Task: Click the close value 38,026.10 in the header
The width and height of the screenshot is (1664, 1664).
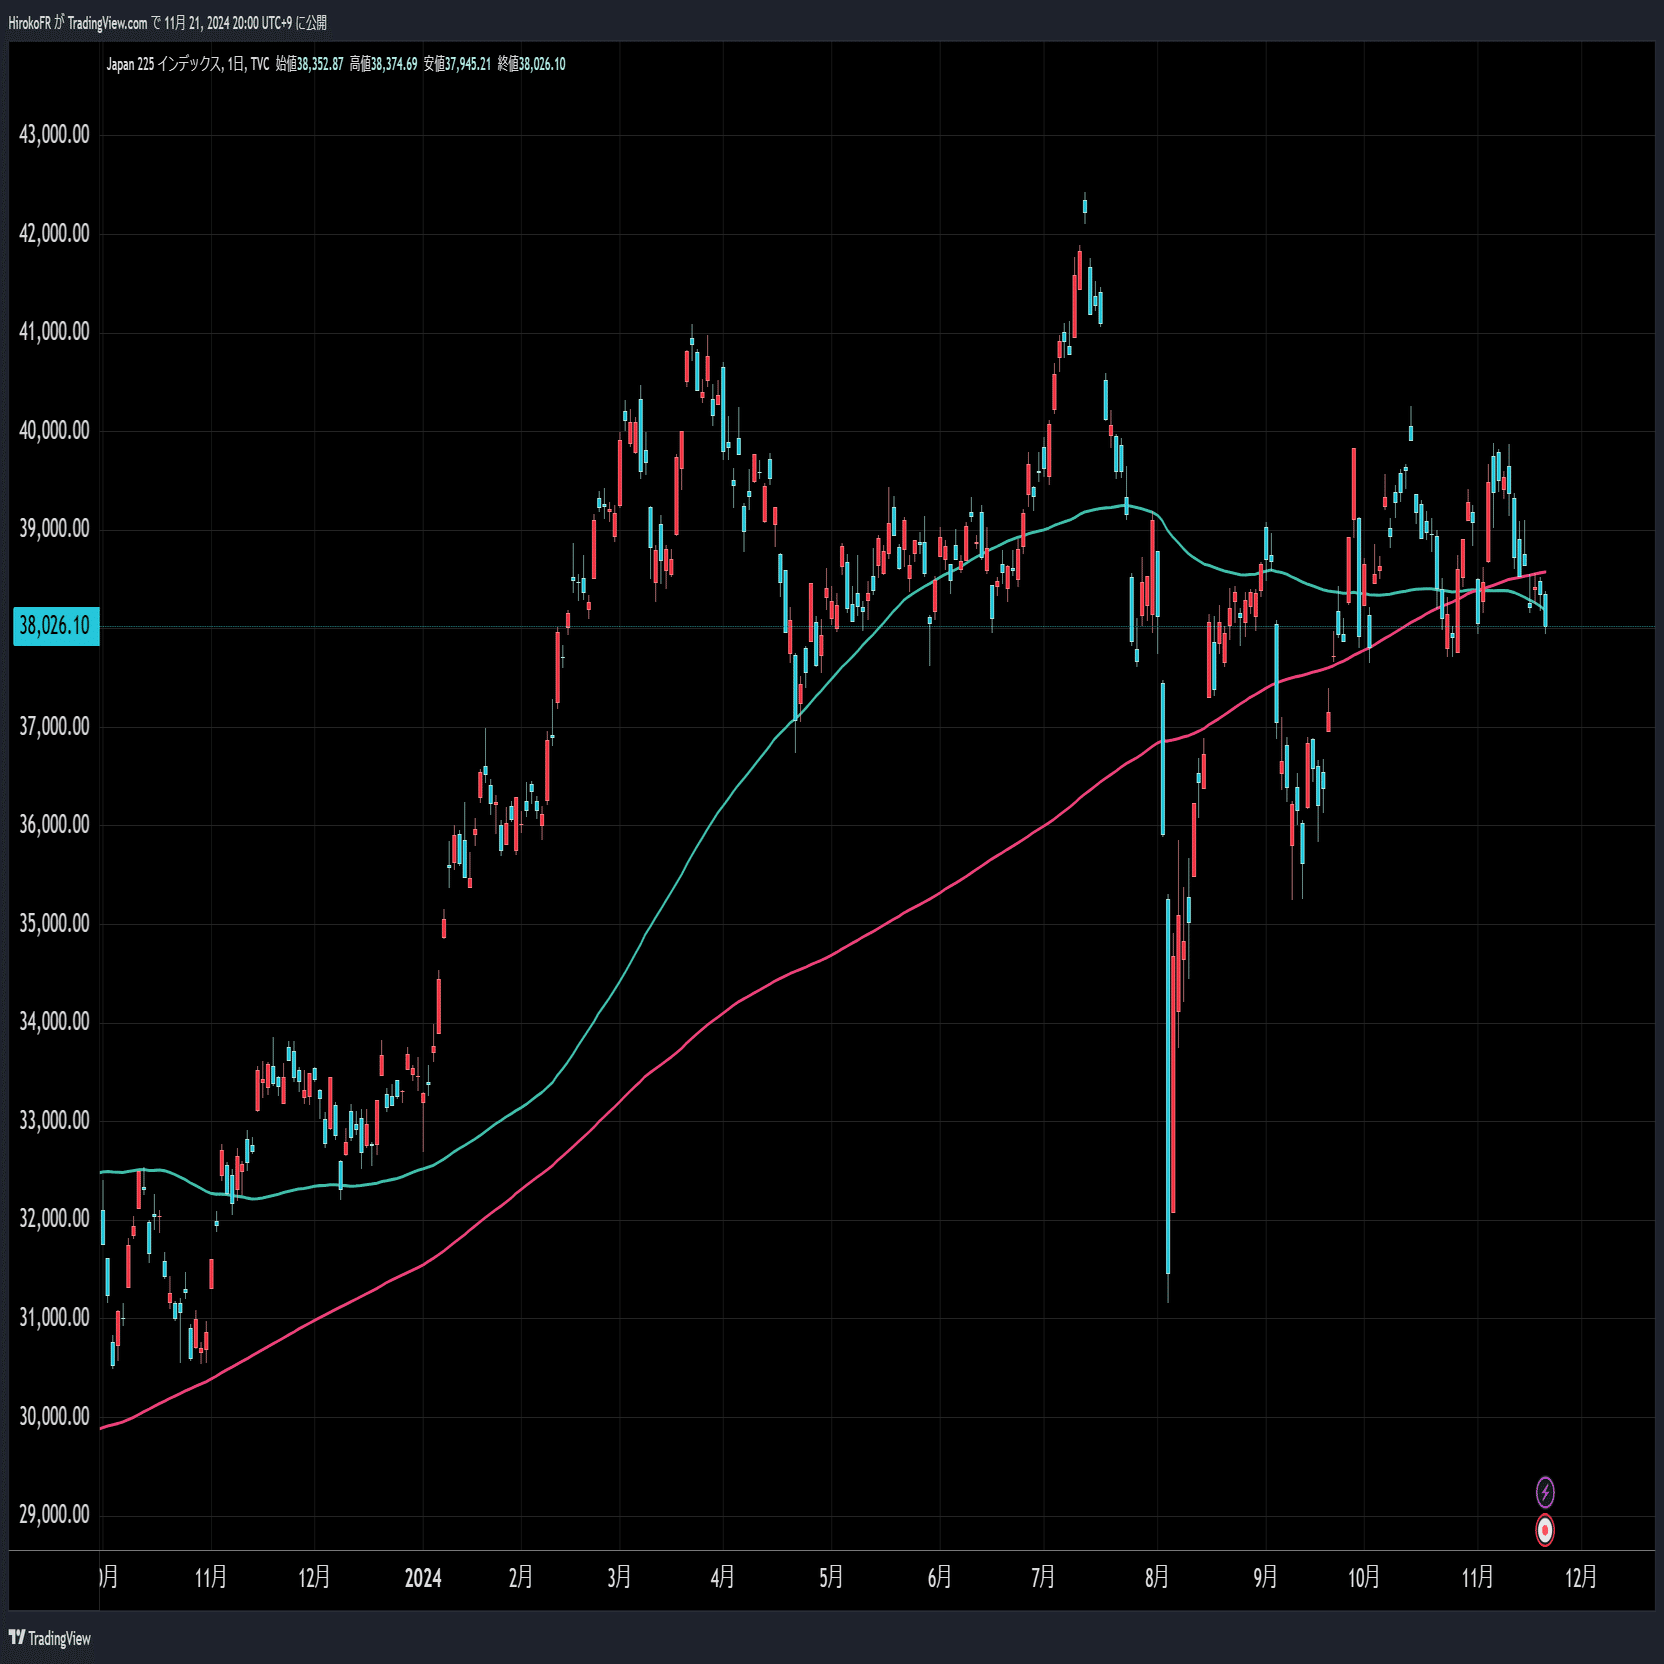Action: (x=542, y=64)
